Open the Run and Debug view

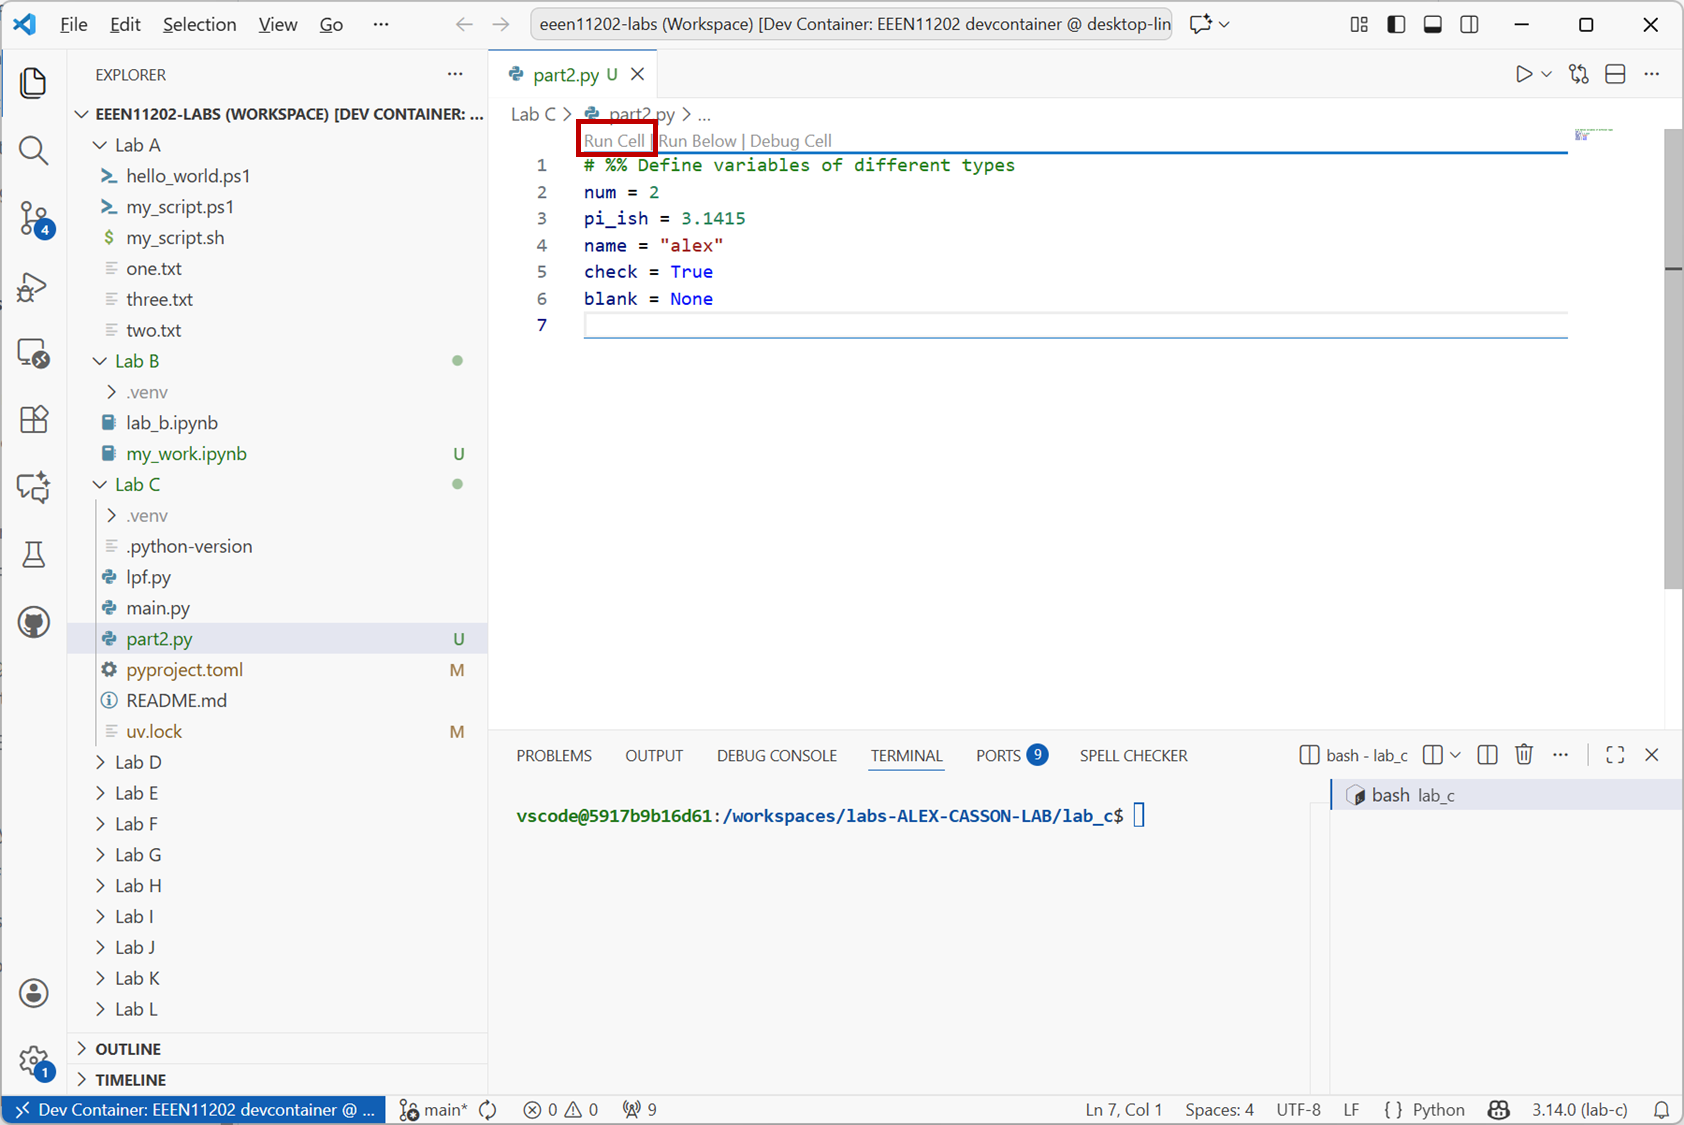pos(33,288)
